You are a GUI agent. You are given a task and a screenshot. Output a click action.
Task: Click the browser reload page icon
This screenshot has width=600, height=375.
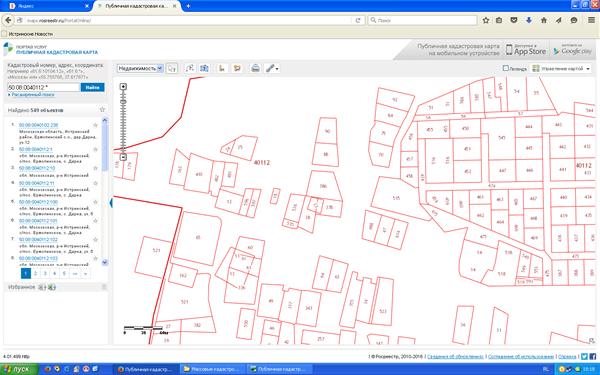tap(358, 20)
